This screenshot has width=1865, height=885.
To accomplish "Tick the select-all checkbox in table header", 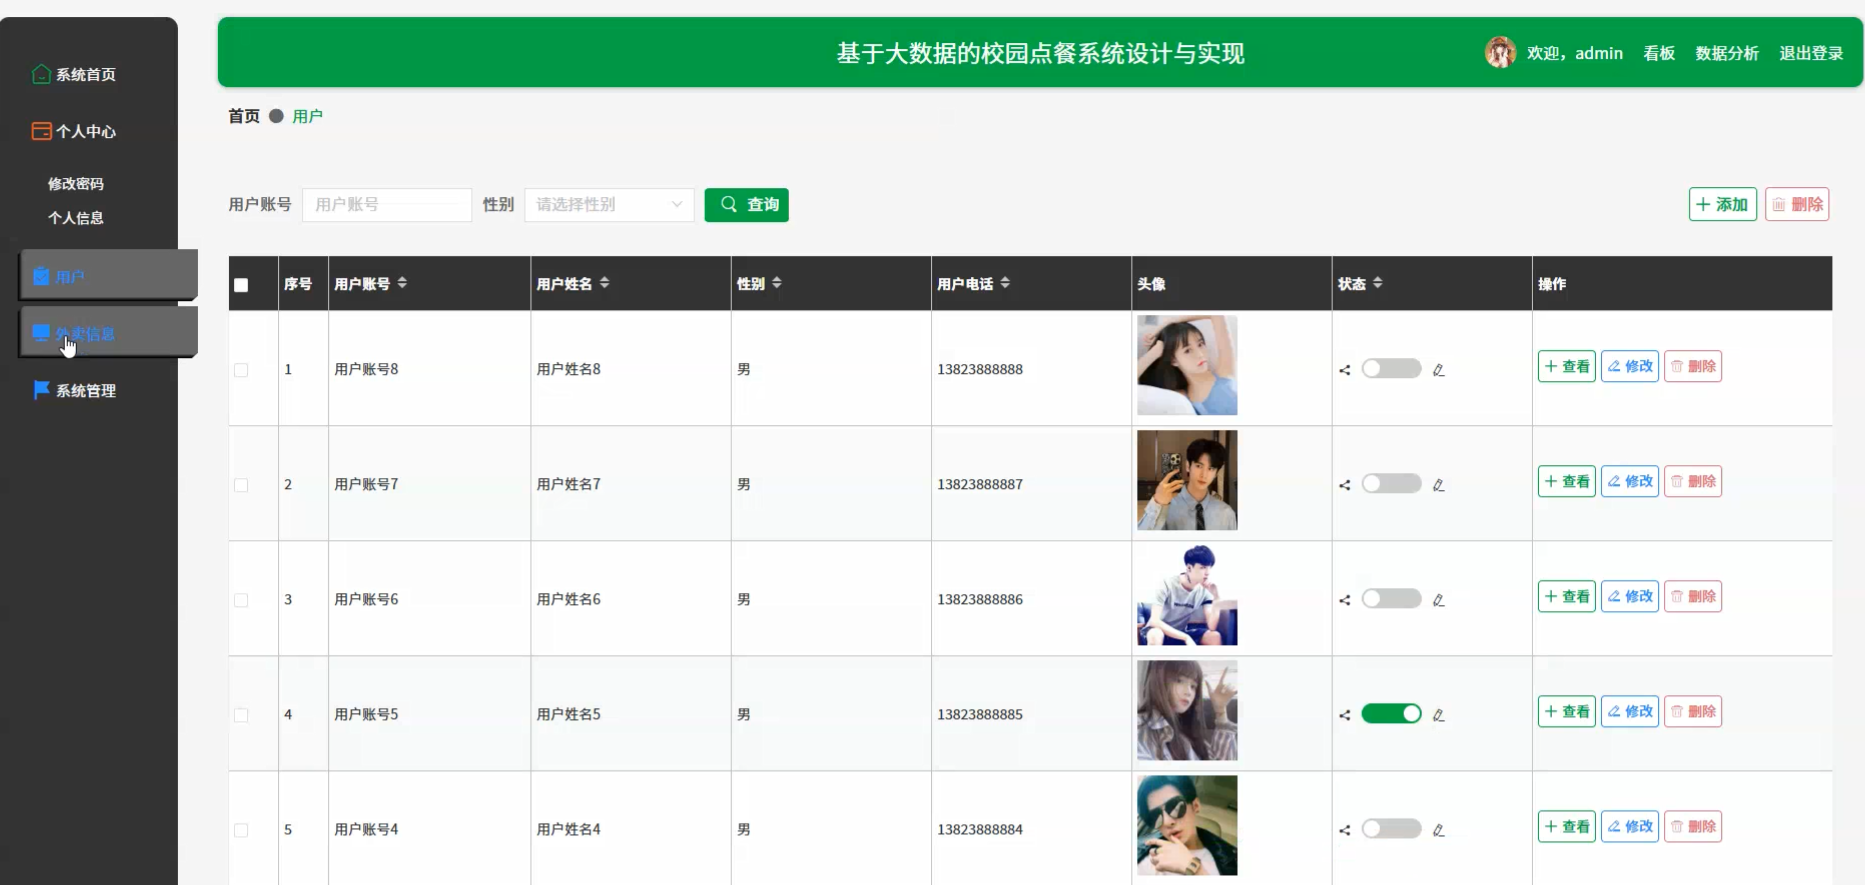I will tap(241, 285).
